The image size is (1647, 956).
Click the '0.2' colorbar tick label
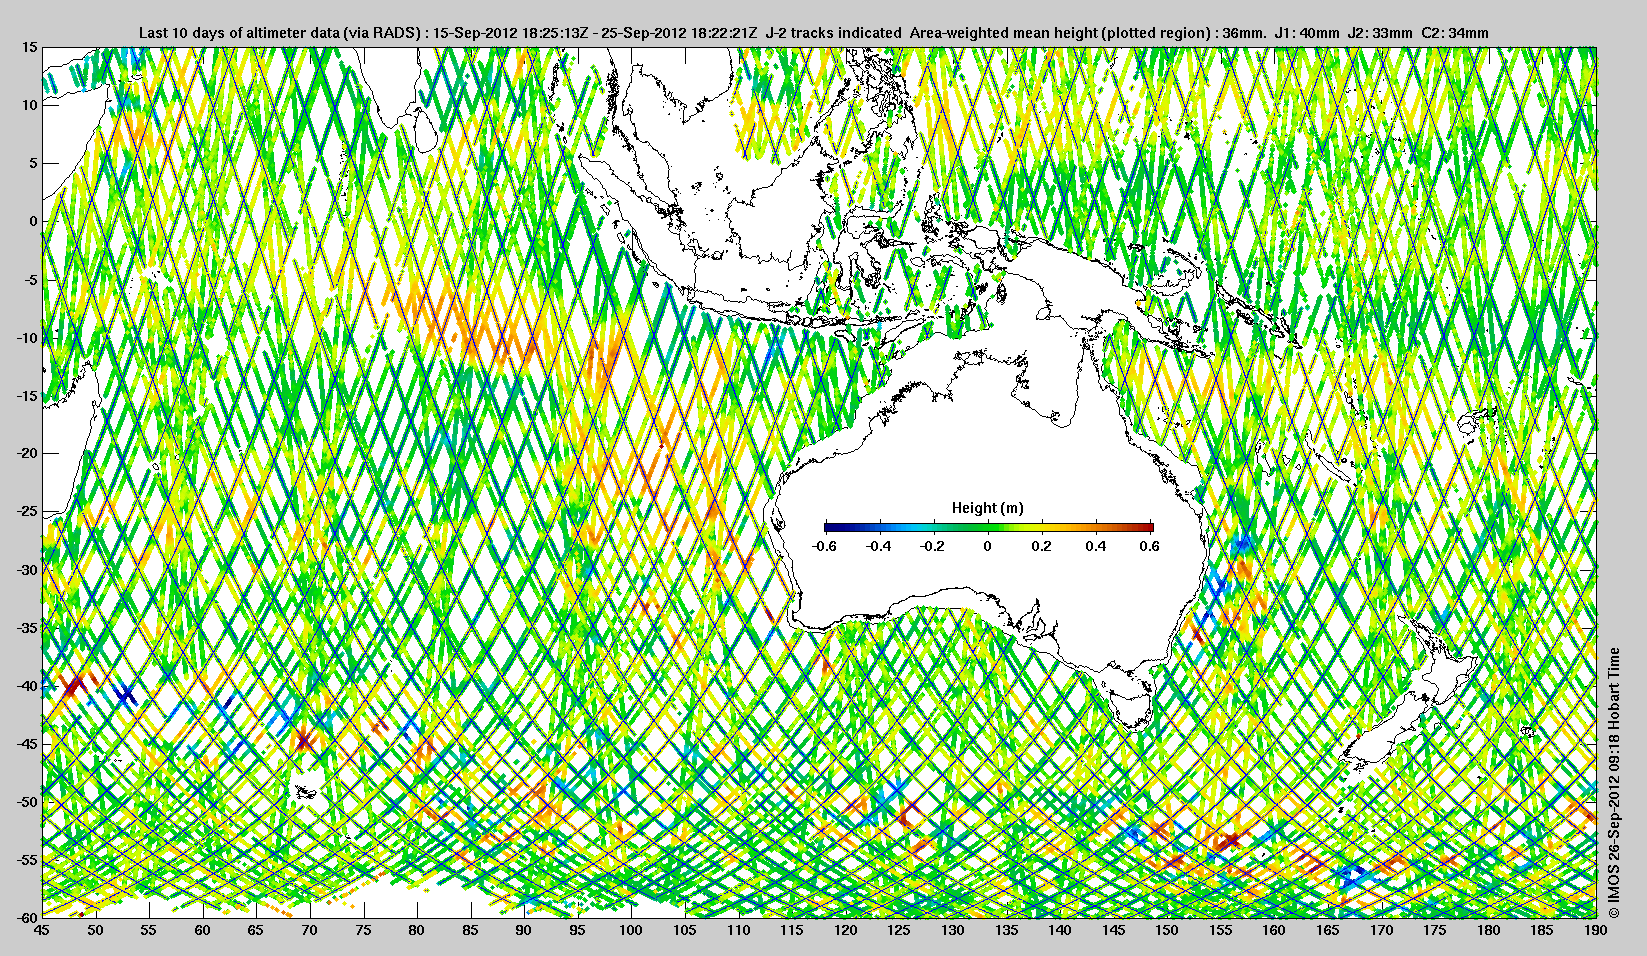pos(1042,546)
